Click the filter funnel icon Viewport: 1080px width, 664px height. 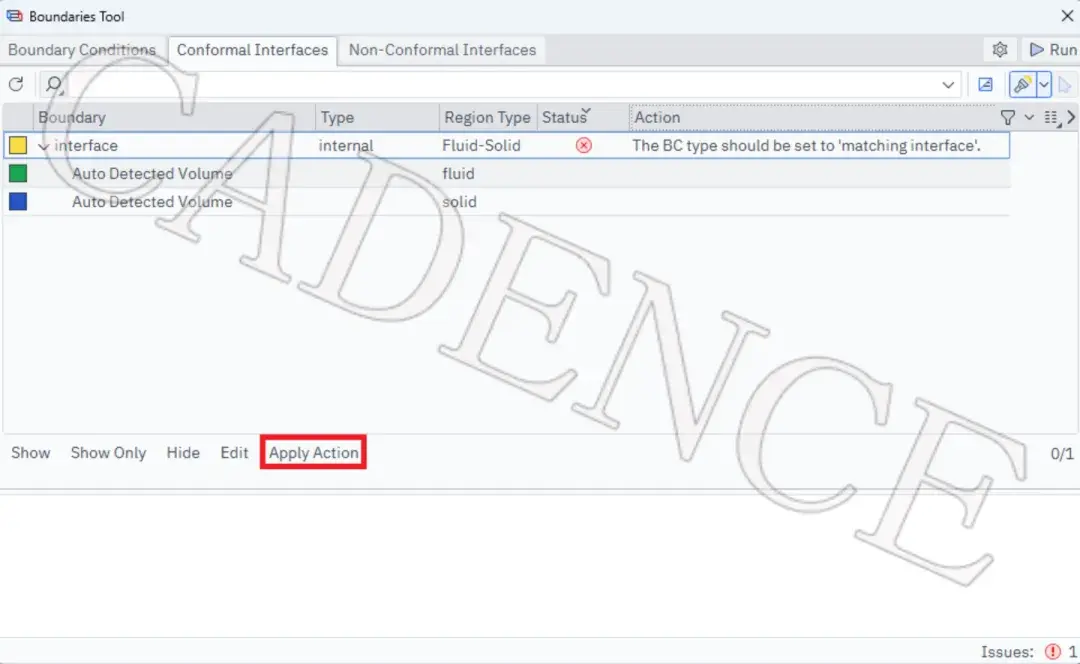[1008, 118]
